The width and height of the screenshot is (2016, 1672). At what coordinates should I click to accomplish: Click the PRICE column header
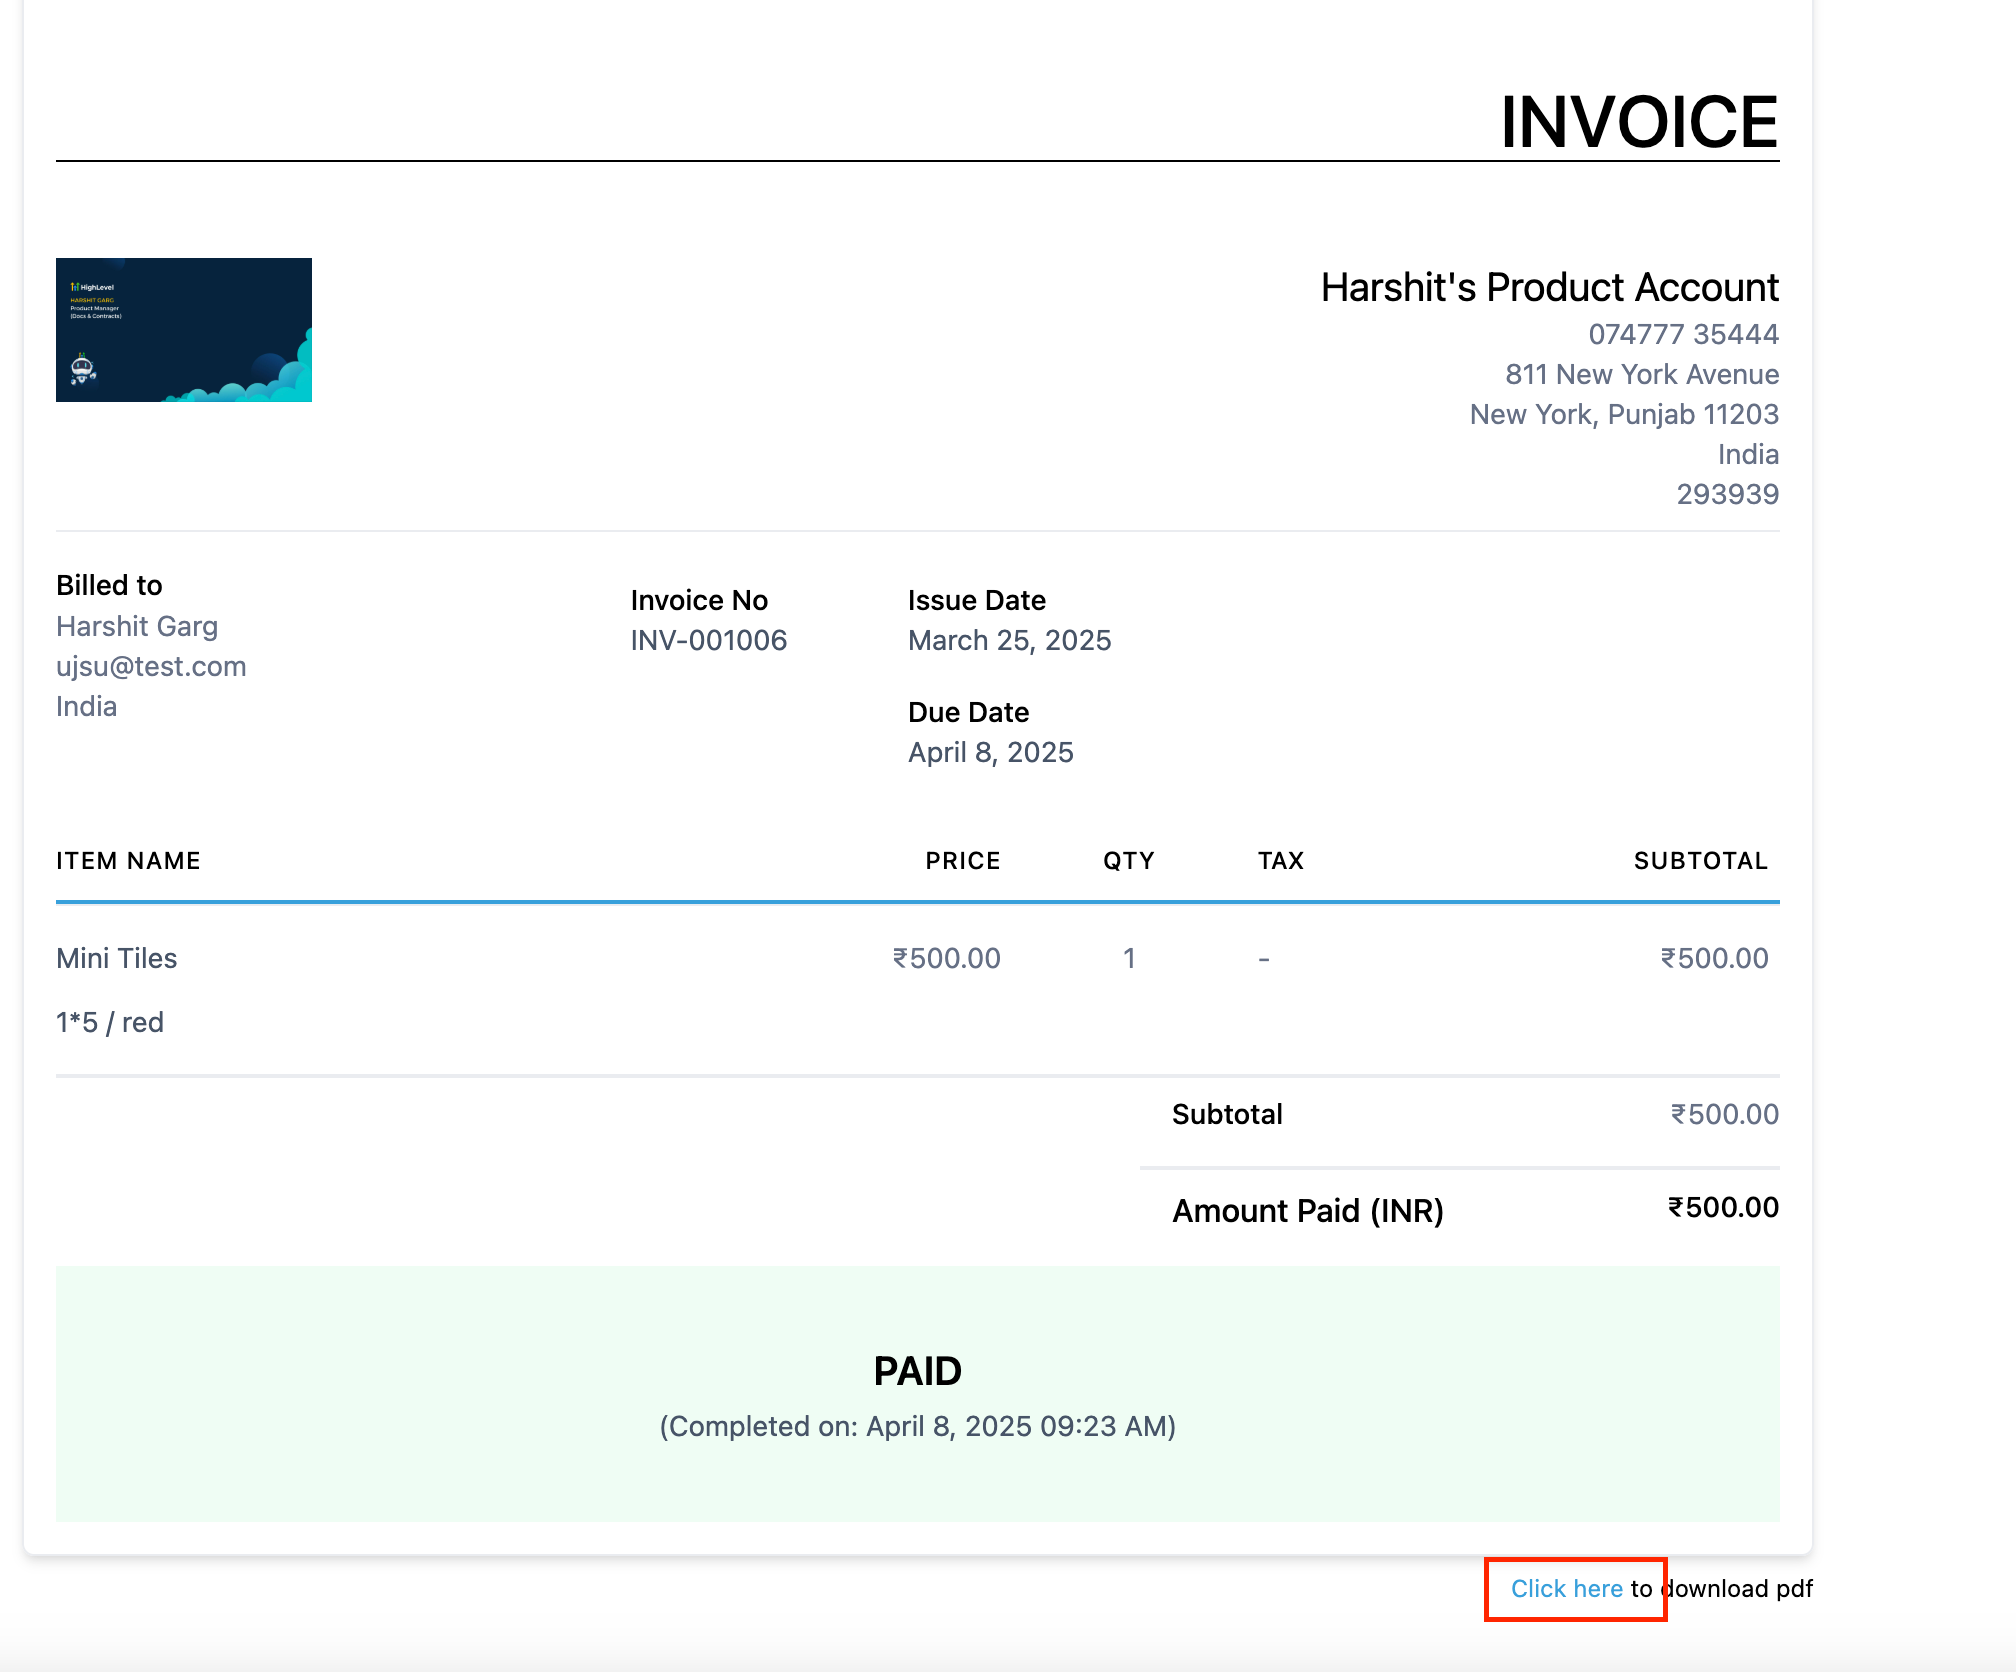pyautogui.click(x=962, y=861)
